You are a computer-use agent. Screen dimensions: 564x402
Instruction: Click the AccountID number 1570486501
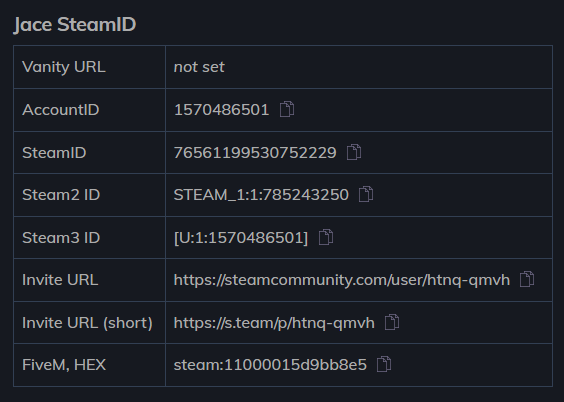[x=222, y=110]
